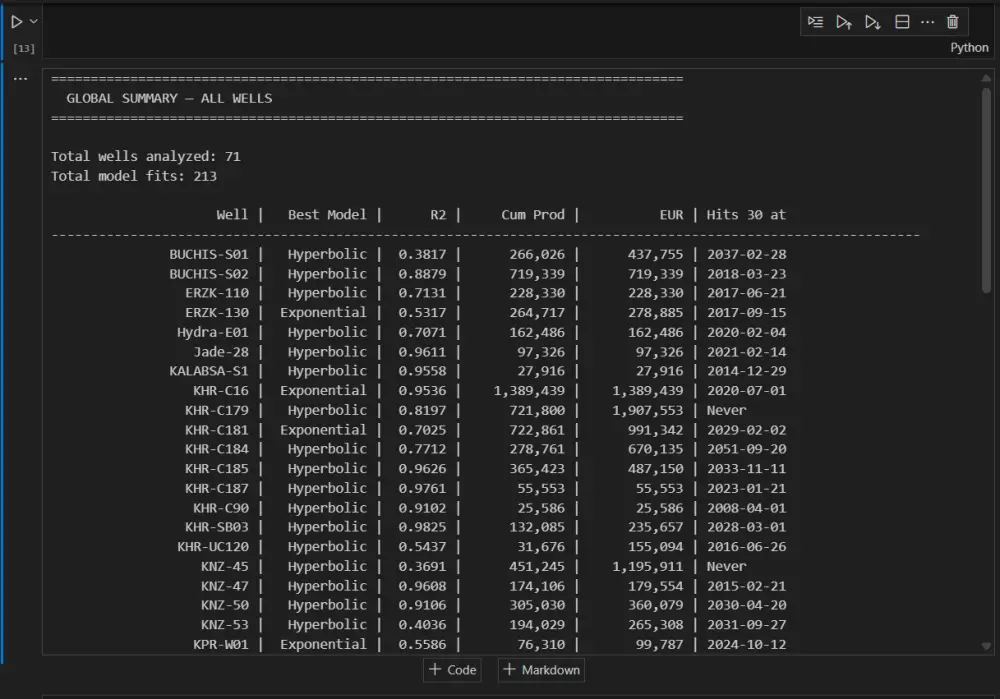Add a new Markdown cell
This screenshot has width=1000, height=699.
coord(541,670)
